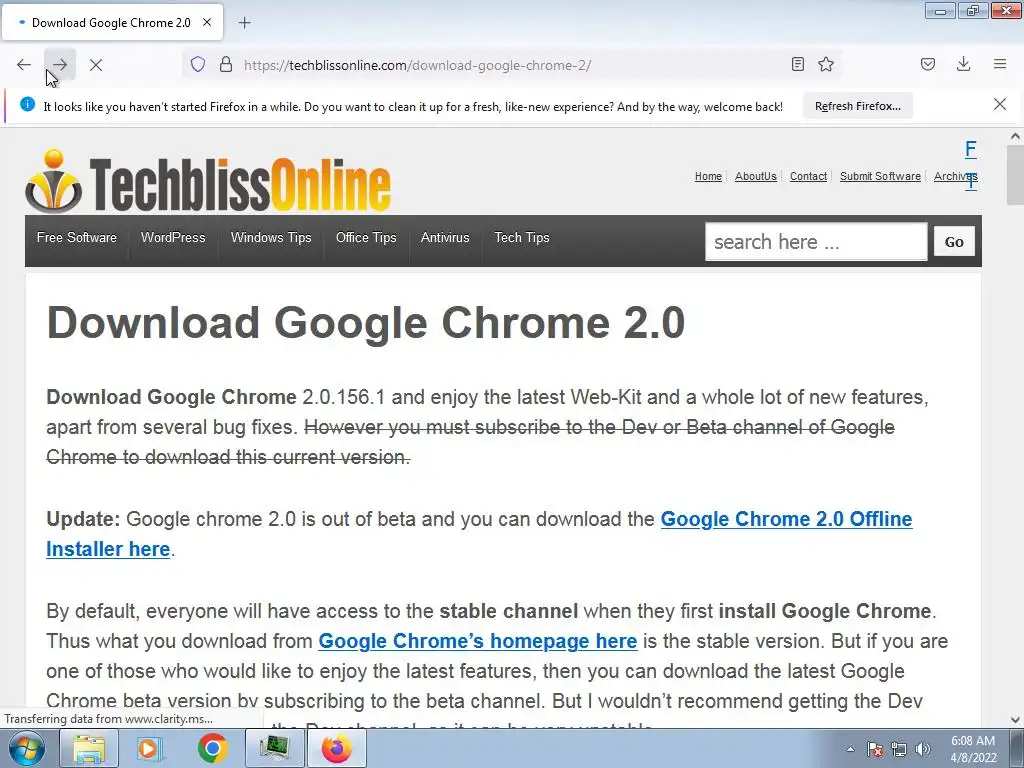Click the Firefox taskbar icon
The height and width of the screenshot is (768, 1024).
336,748
